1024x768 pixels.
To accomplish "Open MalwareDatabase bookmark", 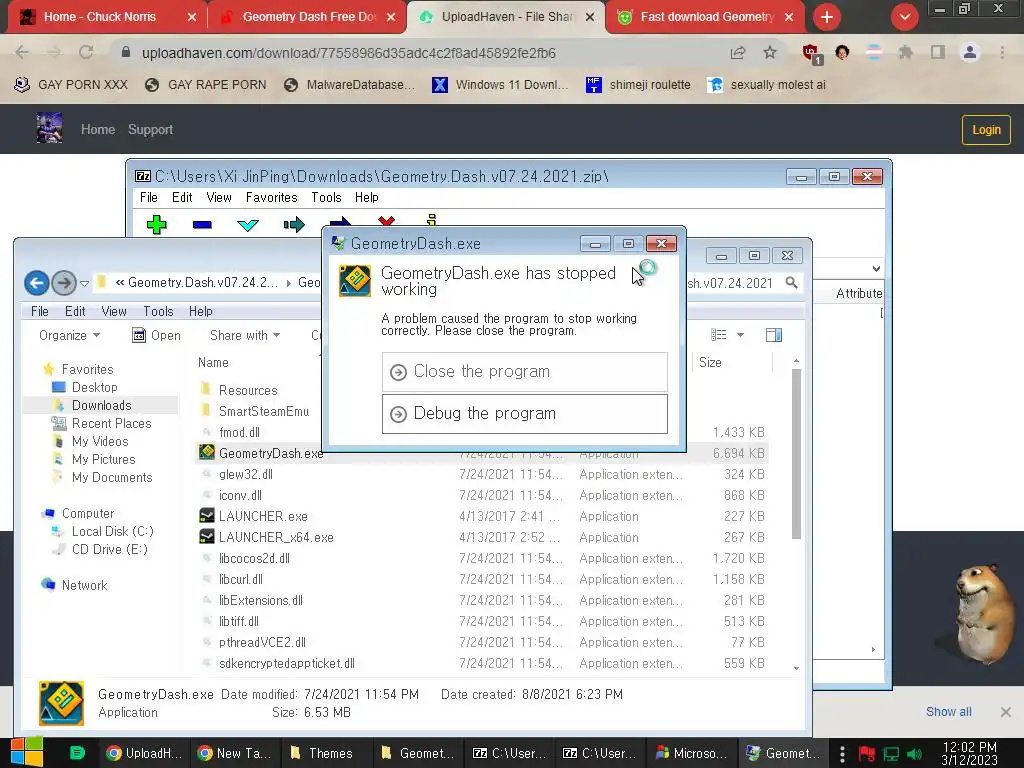I will point(350,85).
